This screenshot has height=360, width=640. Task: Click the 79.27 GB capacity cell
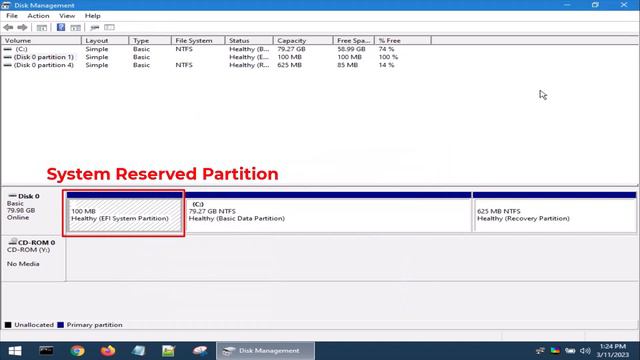pos(291,49)
